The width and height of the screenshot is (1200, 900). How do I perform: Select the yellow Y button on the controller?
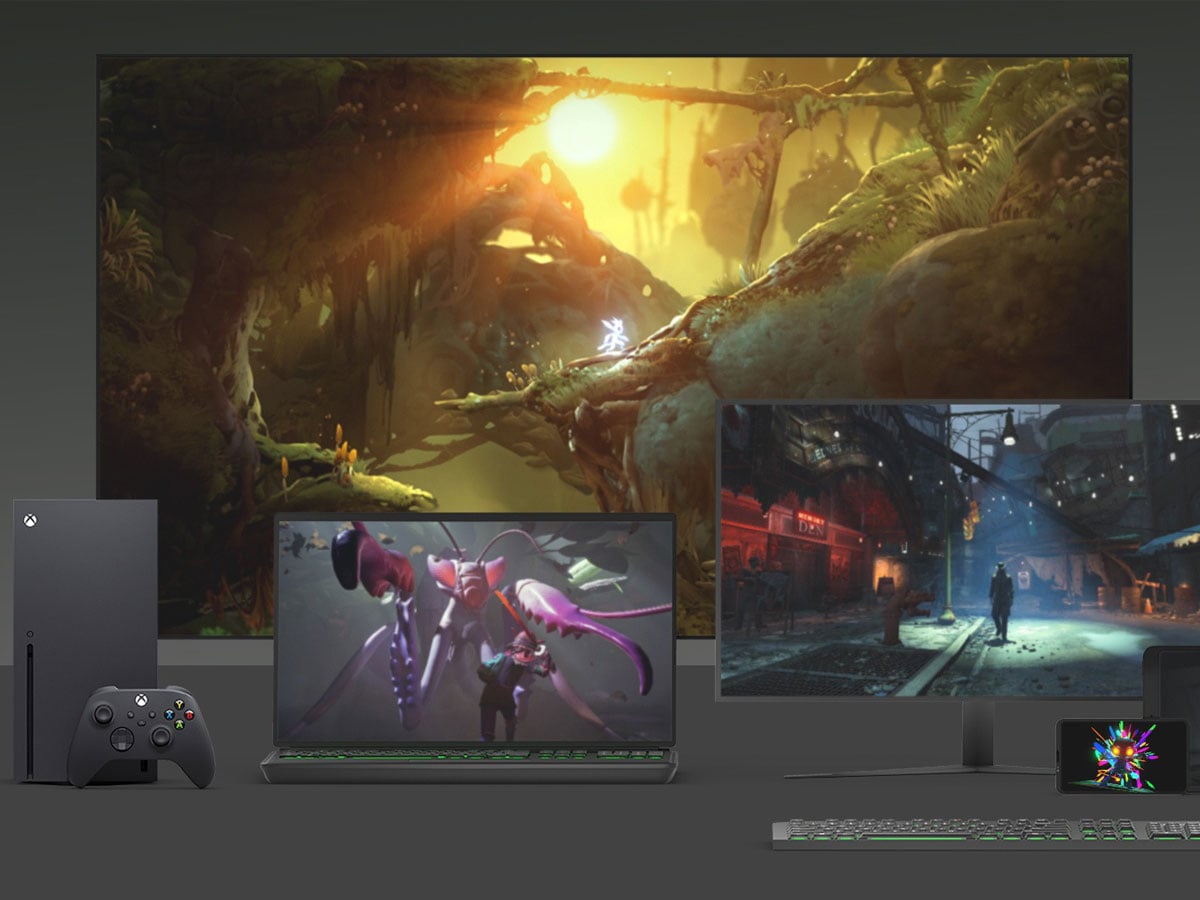coord(179,704)
